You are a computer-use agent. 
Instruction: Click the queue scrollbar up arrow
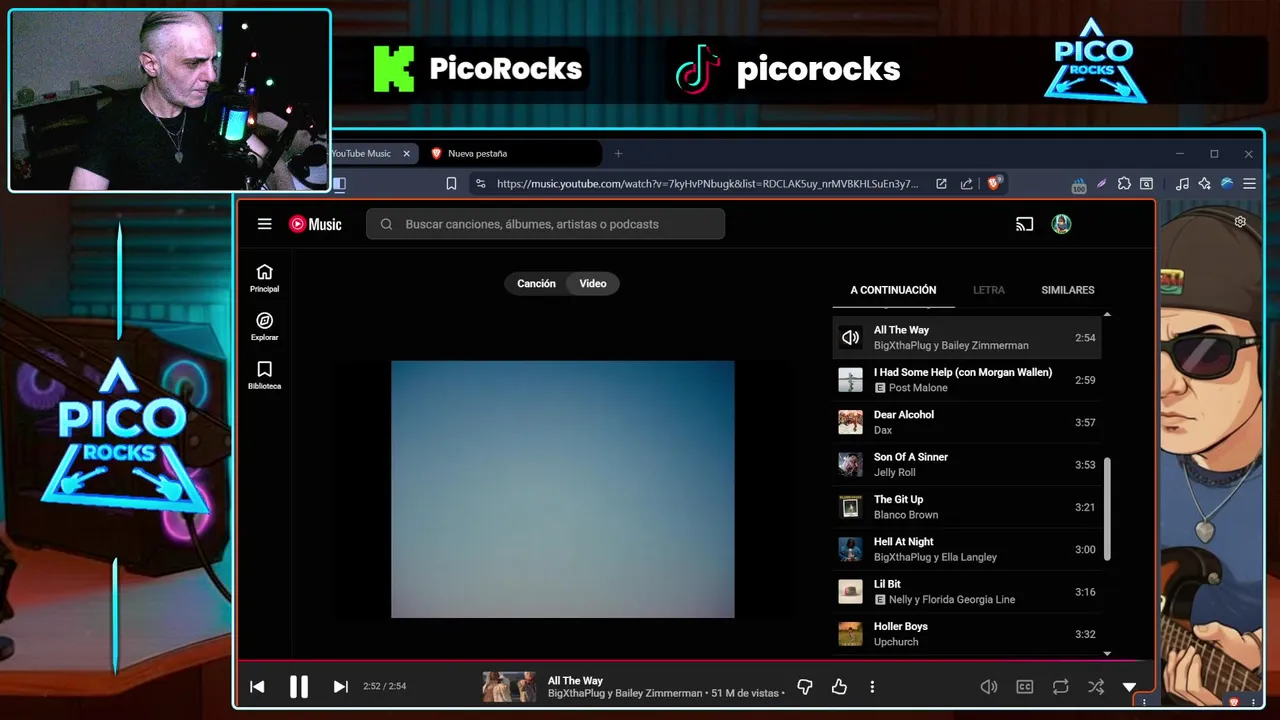[1107, 315]
